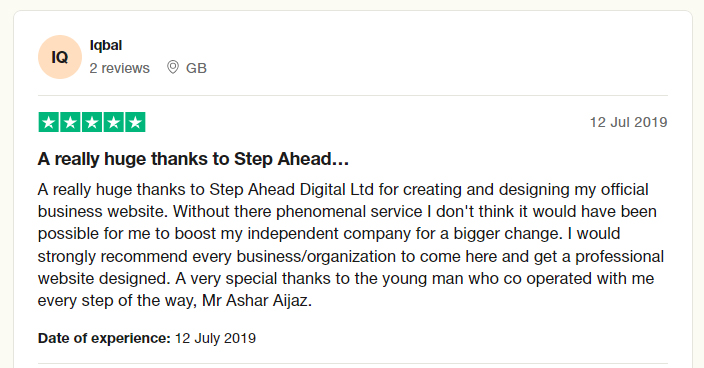704x368 pixels.
Task: Click the name 'Mr Ashar Aijaz' in review
Action: (257, 300)
